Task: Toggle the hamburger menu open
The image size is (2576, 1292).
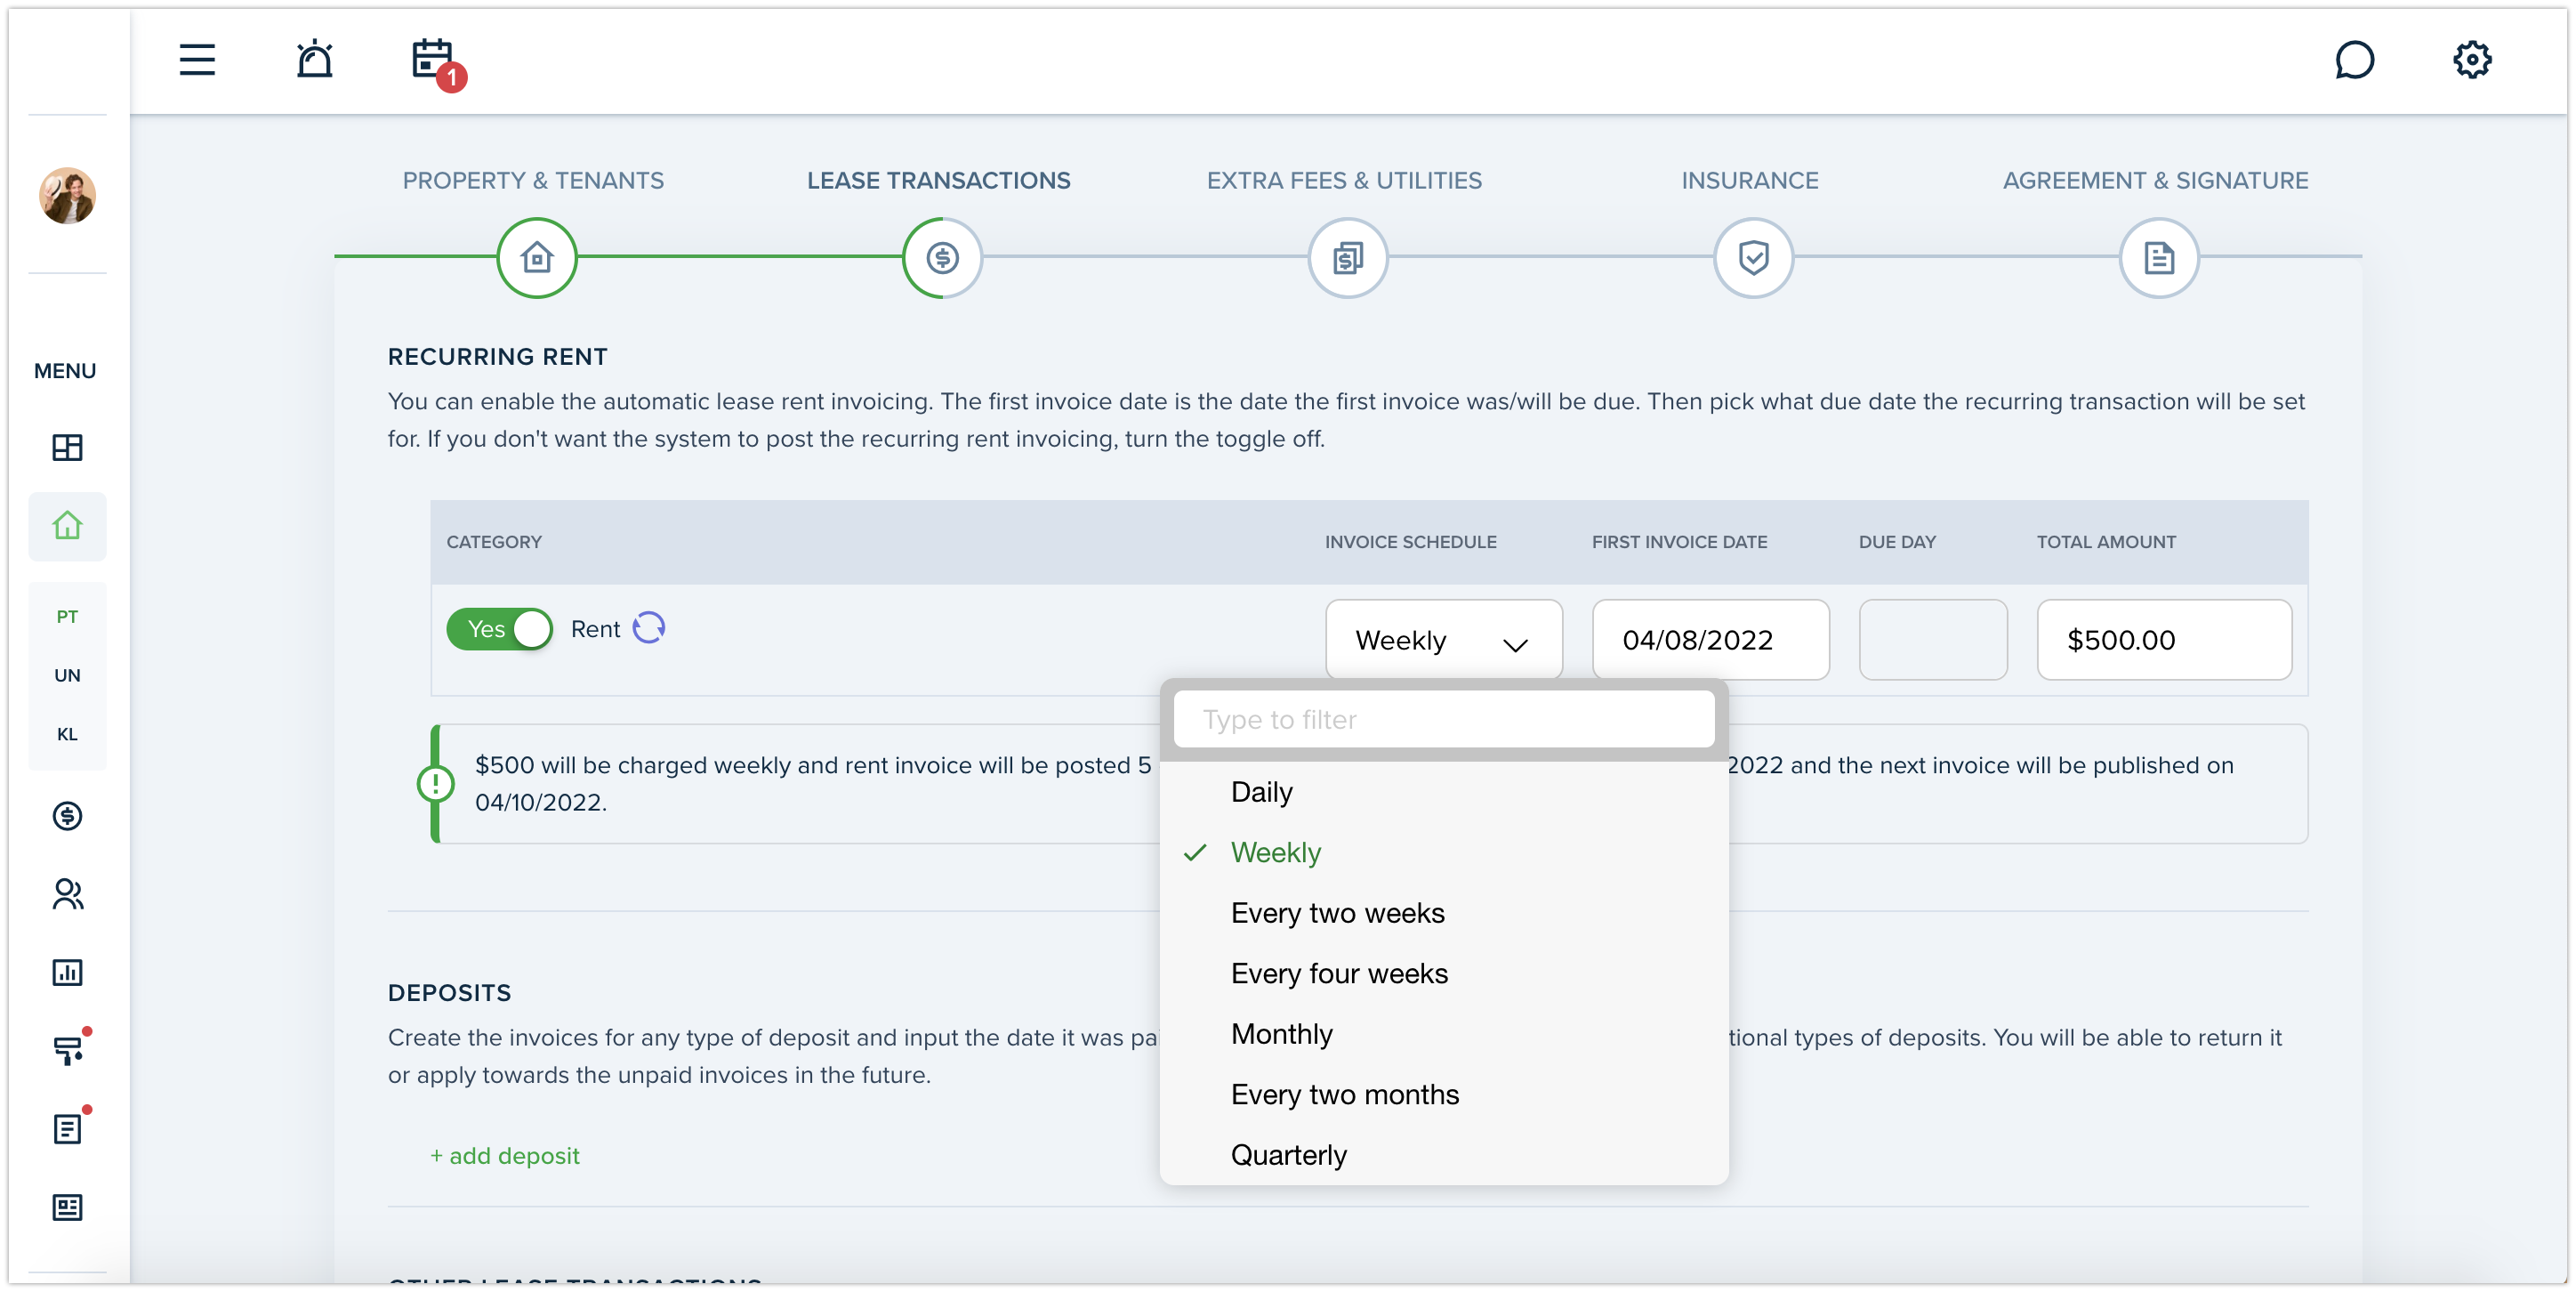Action: coord(196,58)
